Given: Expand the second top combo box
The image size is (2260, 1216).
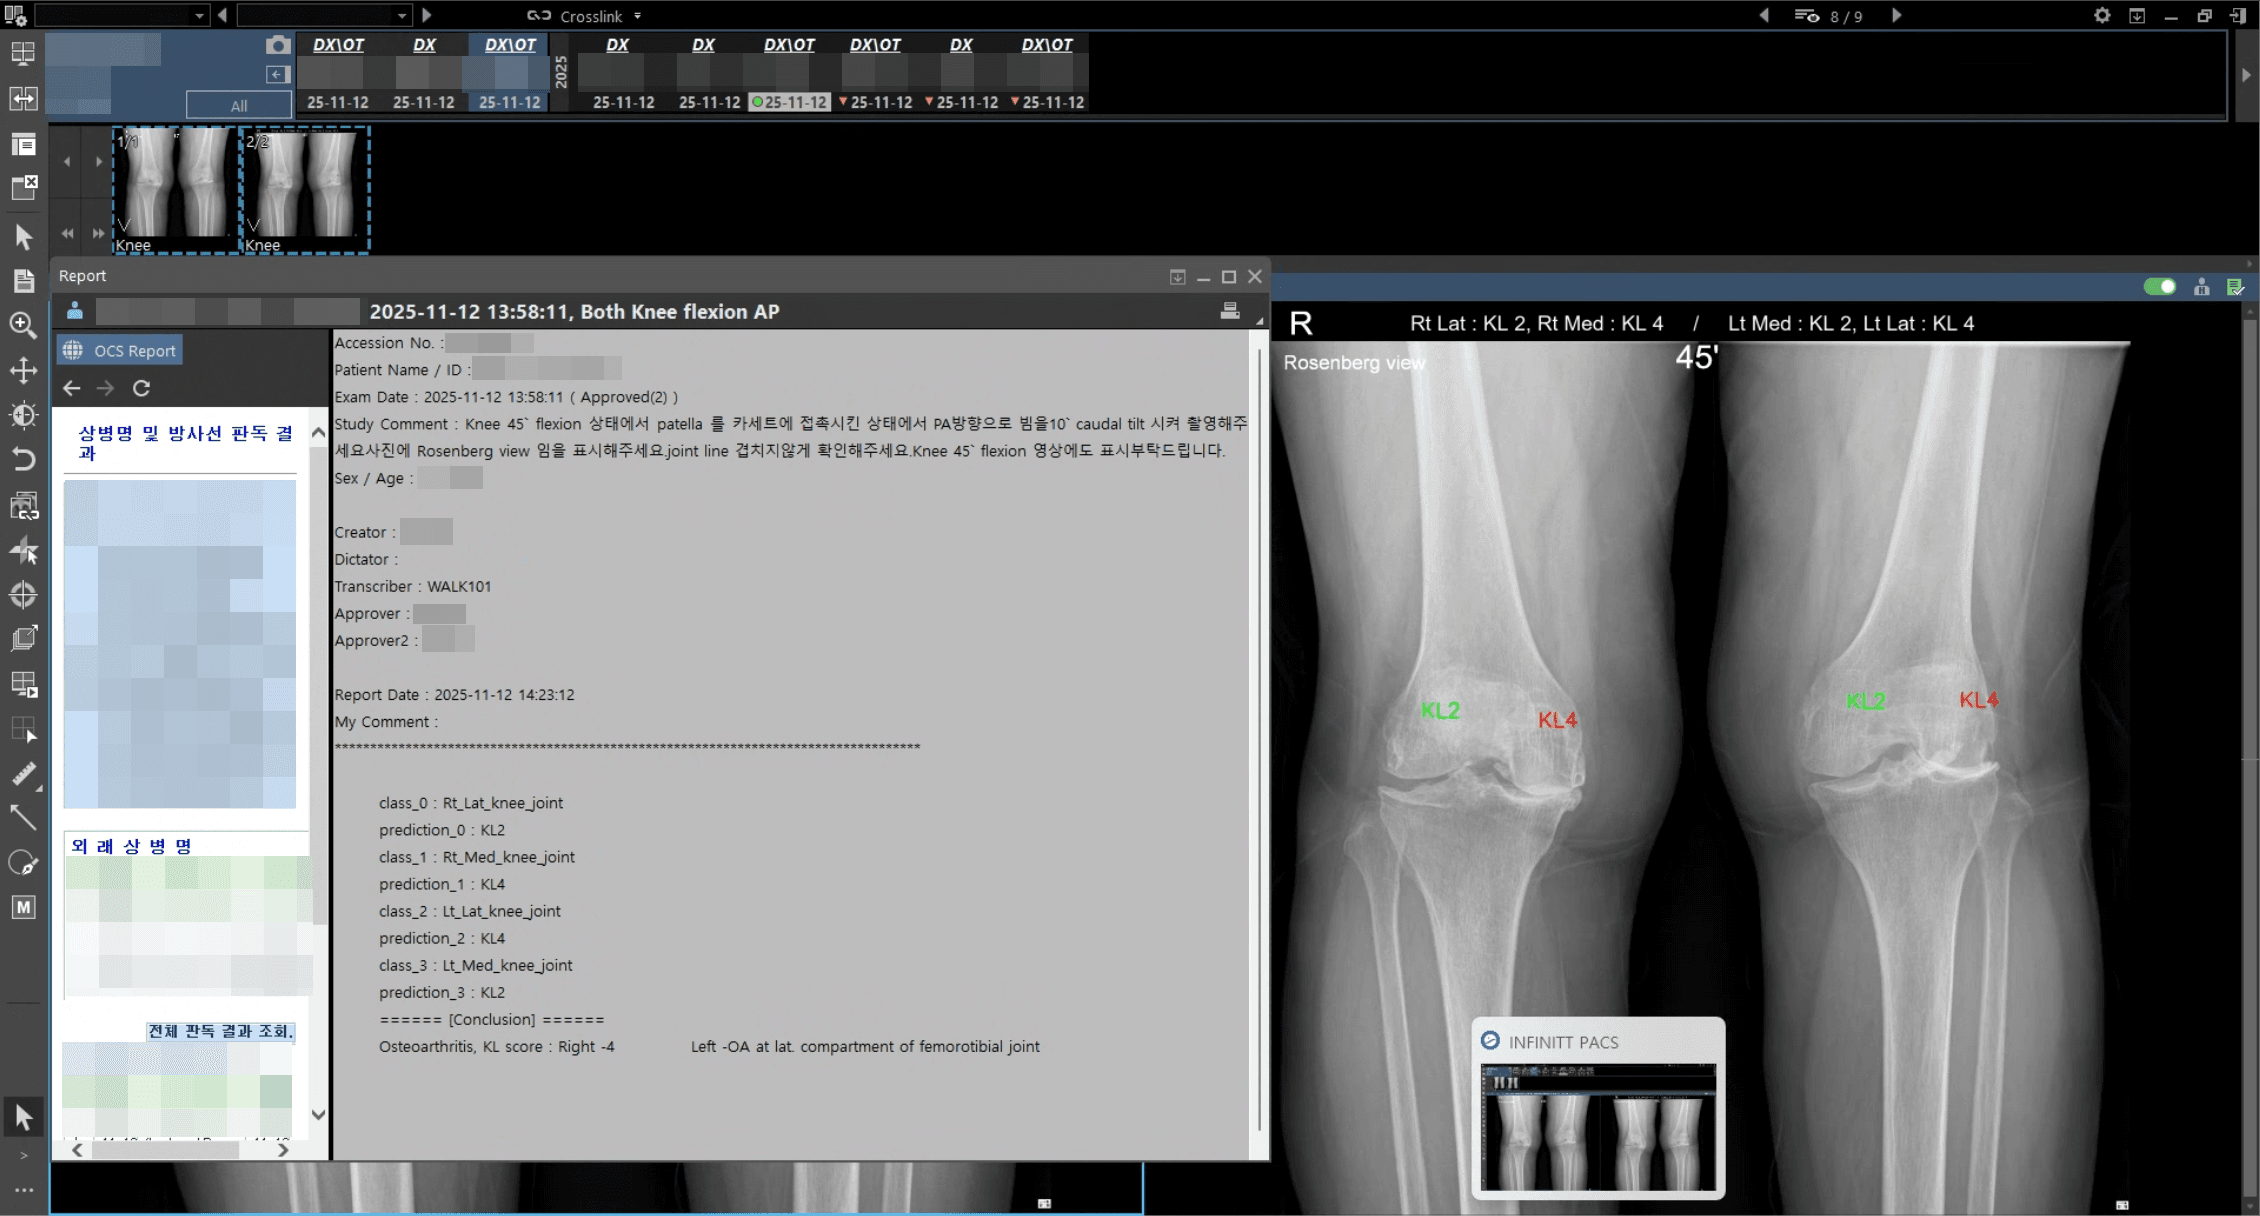Looking at the screenshot, I should (401, 16).
